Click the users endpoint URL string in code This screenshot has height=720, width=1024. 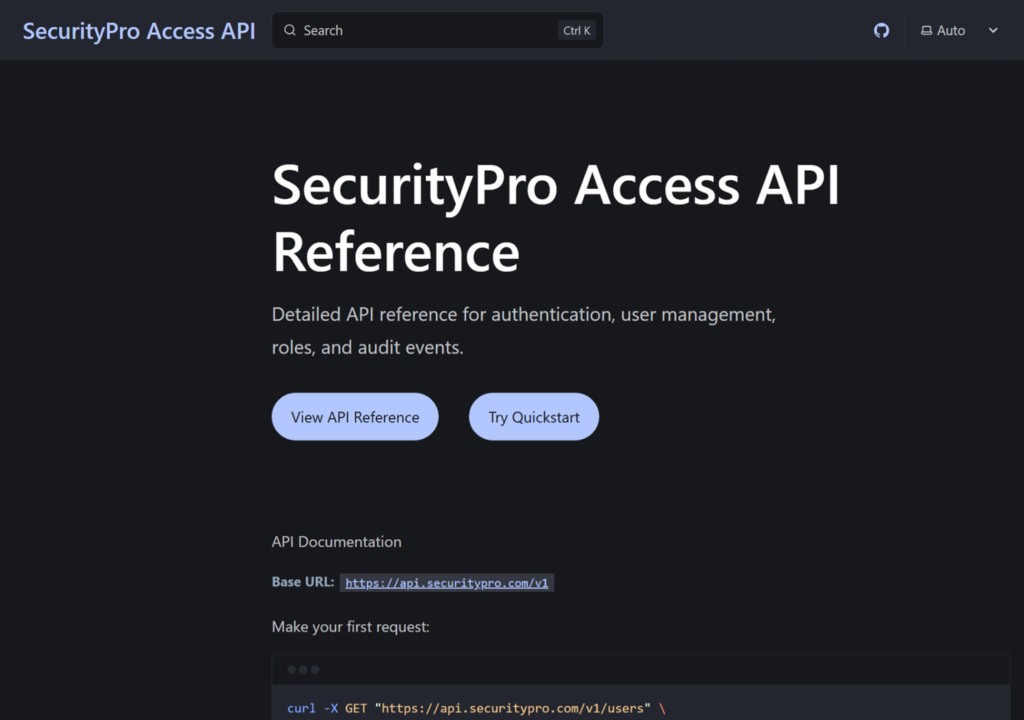point(512,709)
